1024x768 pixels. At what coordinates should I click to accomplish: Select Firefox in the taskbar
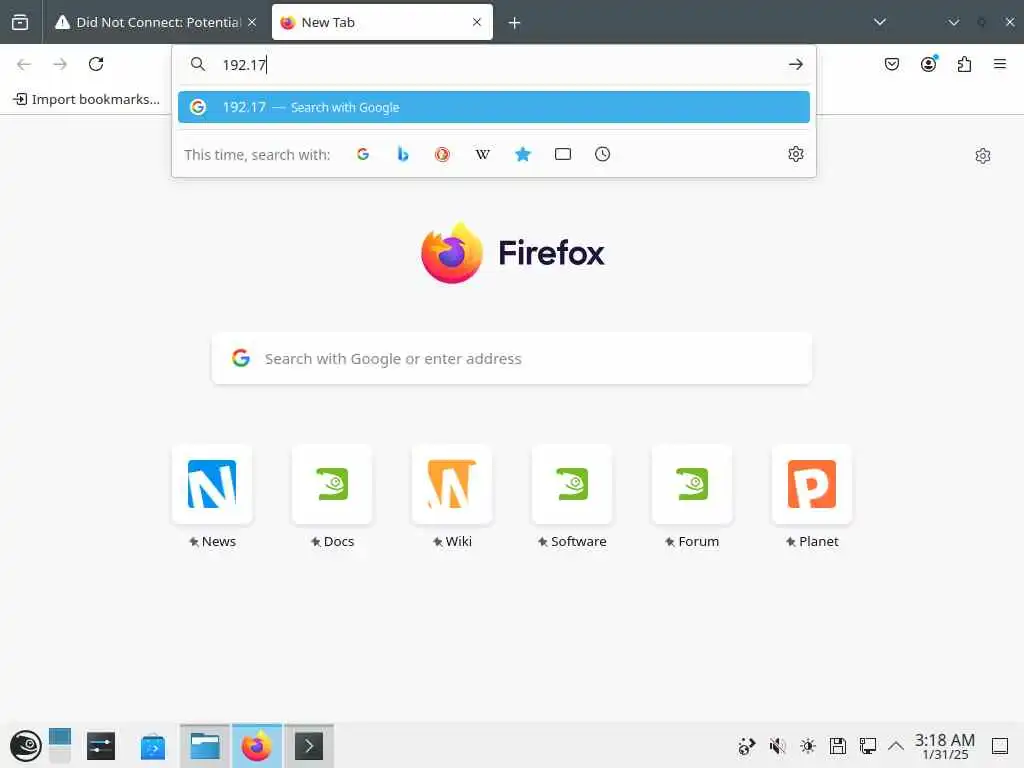(x=257, y=746)
